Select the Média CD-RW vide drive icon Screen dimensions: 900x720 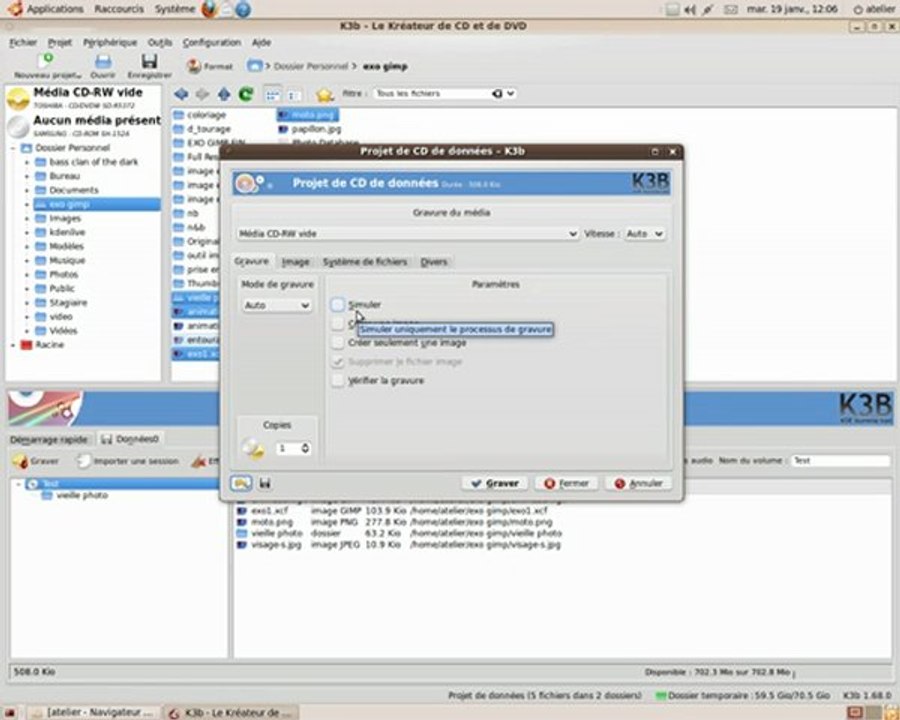(18, 98)
